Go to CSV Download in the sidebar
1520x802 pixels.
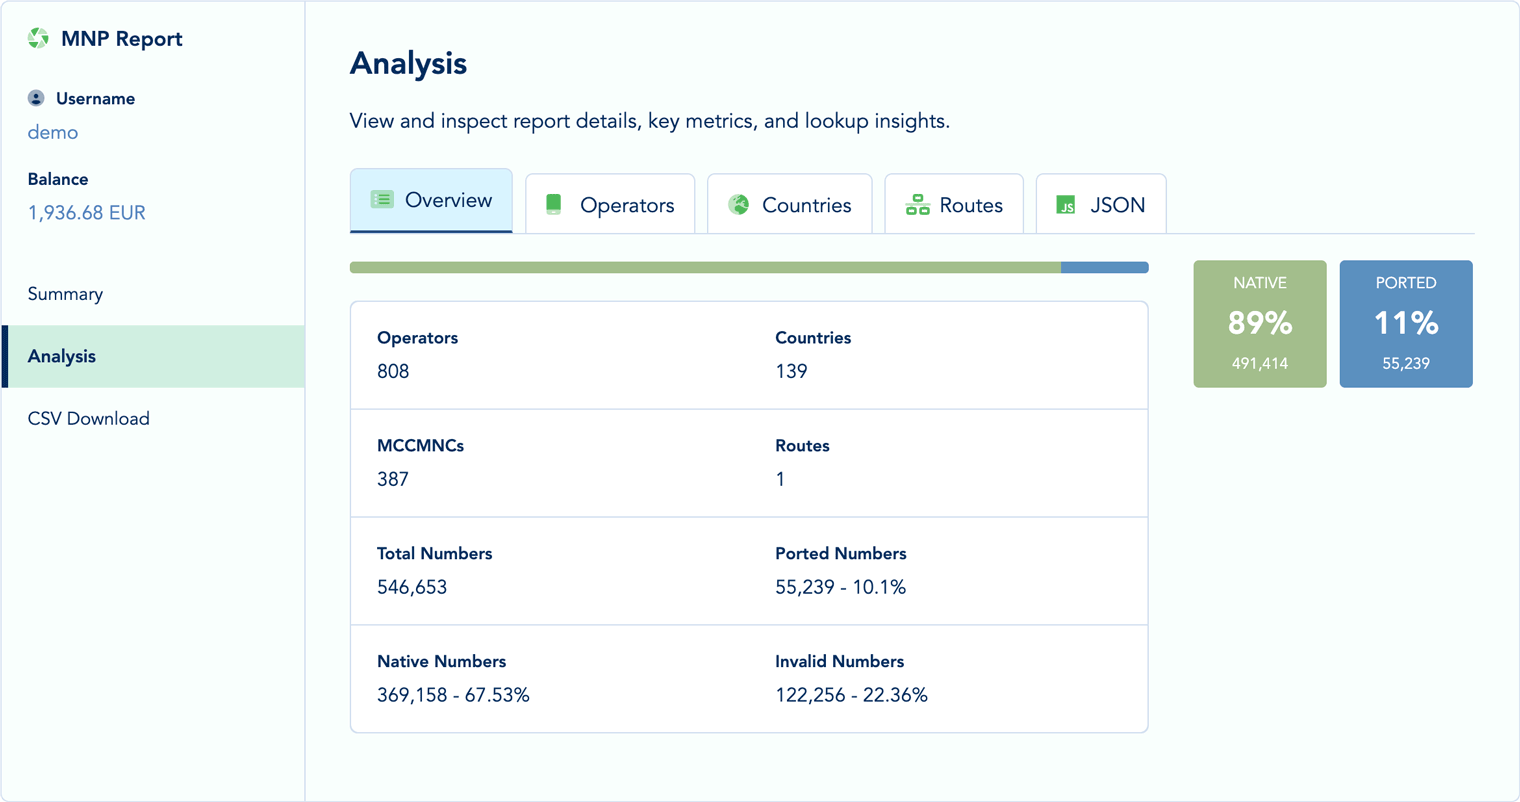pos(89,418)
